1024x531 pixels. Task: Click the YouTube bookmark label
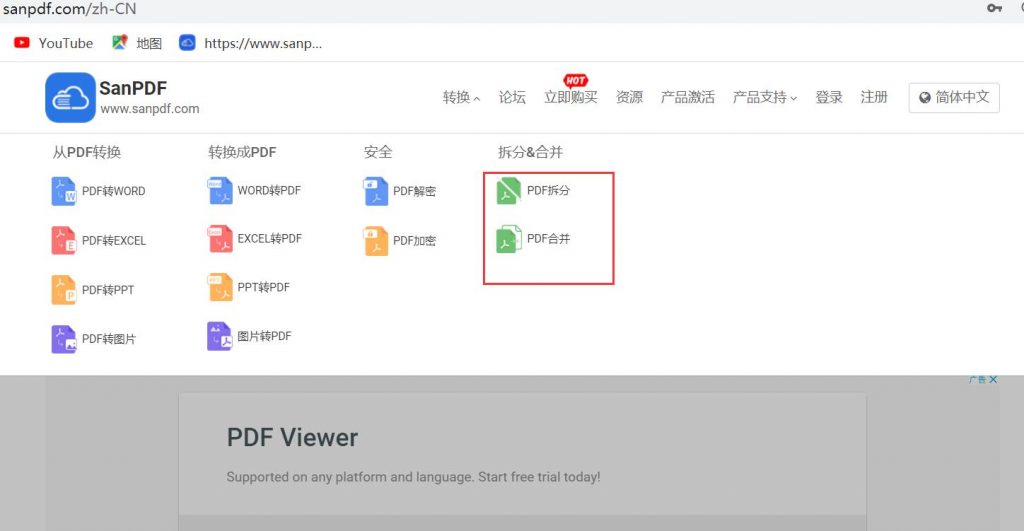point(65,43)
